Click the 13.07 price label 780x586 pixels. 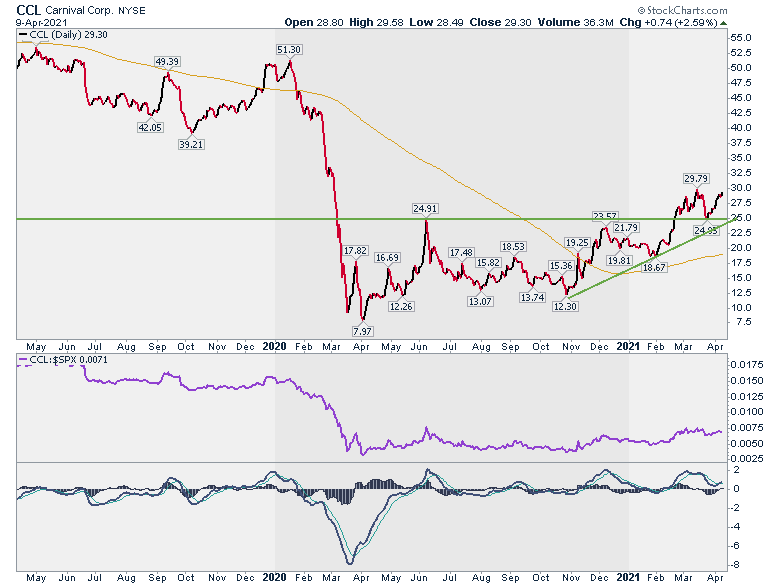[x=481, y=301]
